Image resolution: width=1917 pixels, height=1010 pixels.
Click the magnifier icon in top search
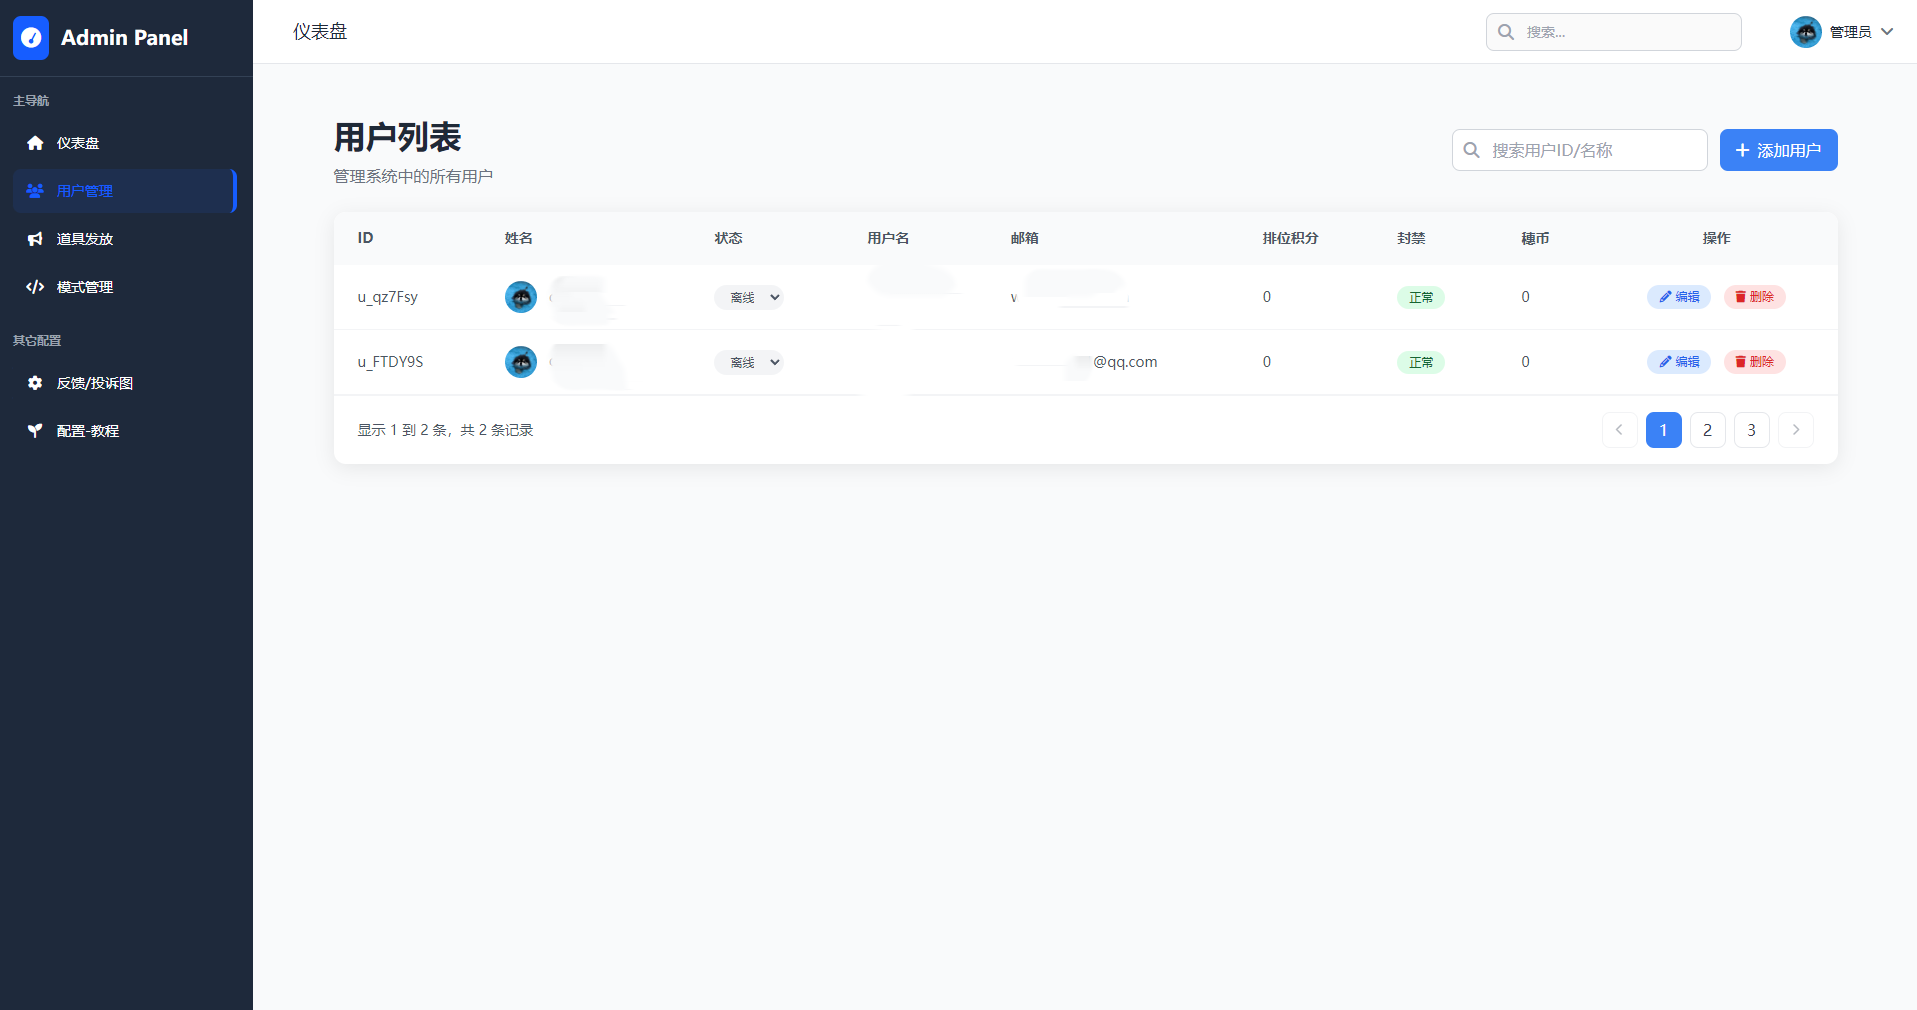tap(1506, 32)
